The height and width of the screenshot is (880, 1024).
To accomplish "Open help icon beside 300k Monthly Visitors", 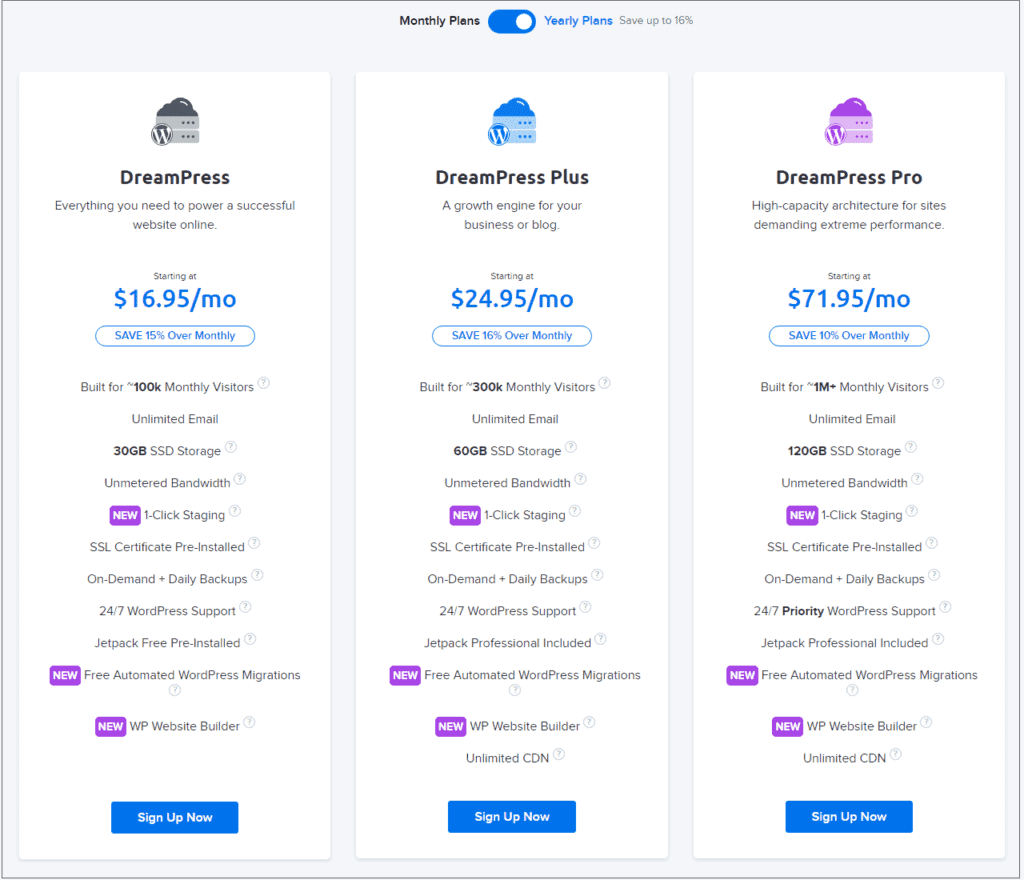I will (605, 383).
